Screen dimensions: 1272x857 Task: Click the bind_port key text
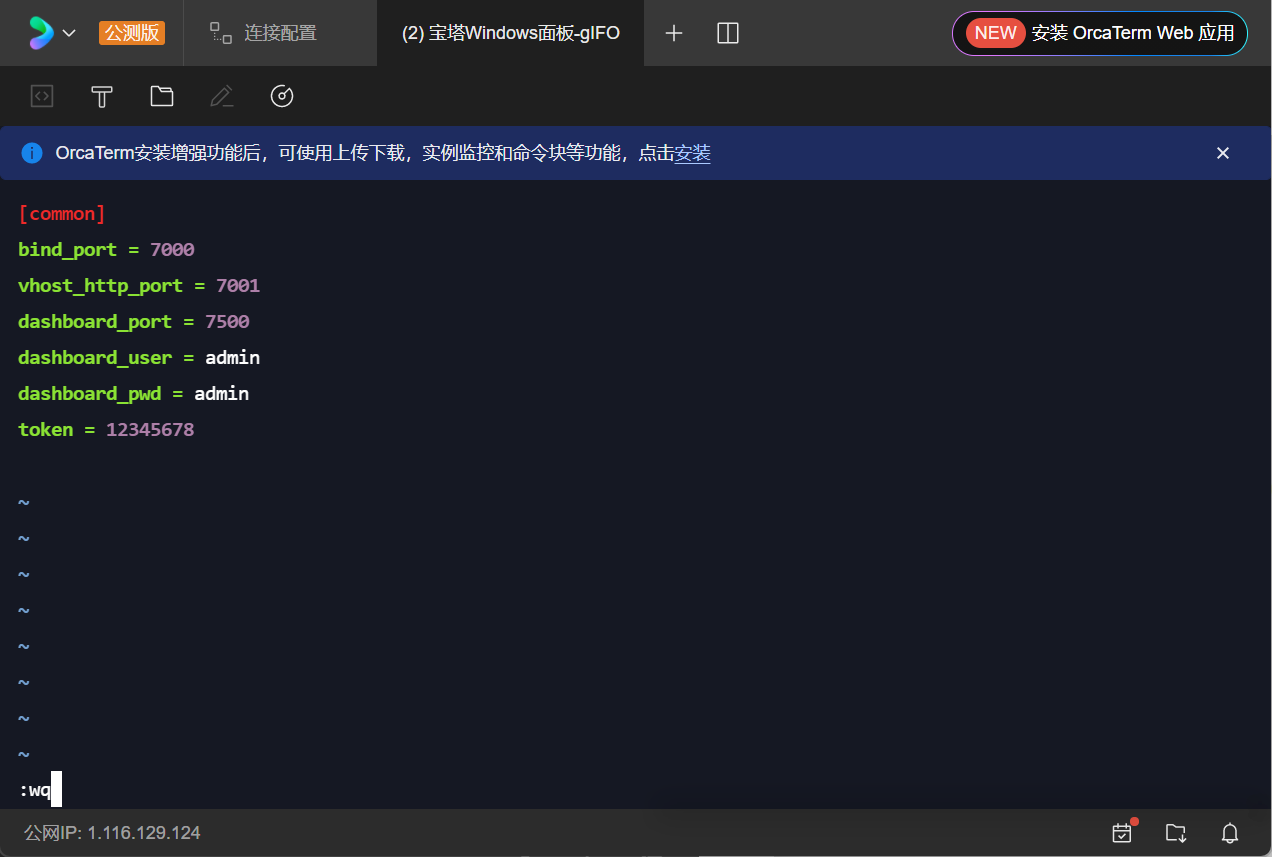click(x=67, y=250)
